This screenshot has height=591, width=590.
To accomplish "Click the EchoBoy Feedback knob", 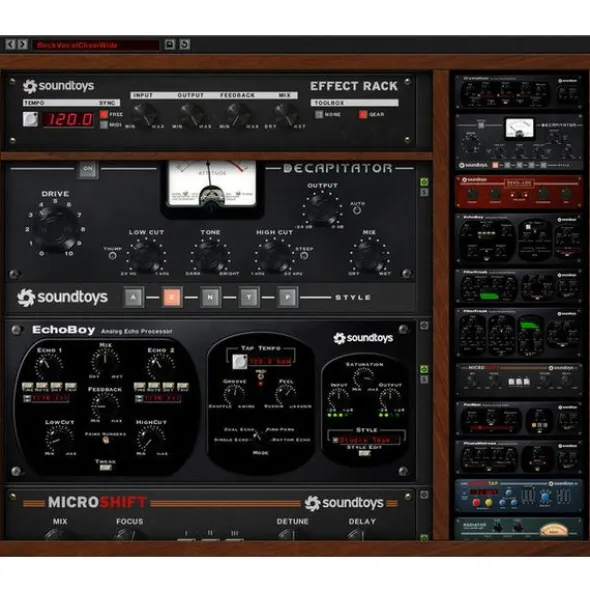I will [x=105, y=406].
